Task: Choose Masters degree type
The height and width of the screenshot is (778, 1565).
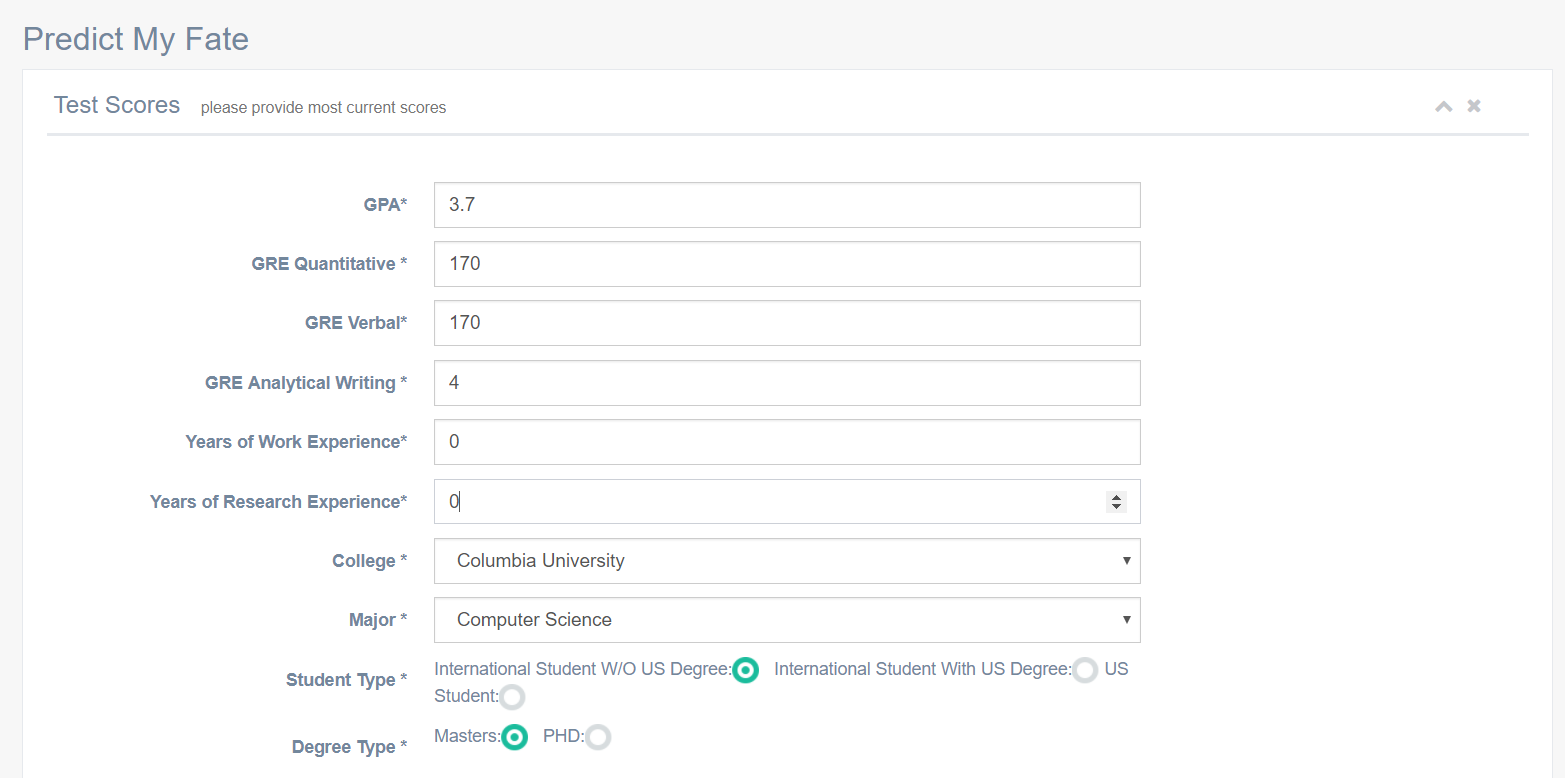Action: click(x=515, y=737)
